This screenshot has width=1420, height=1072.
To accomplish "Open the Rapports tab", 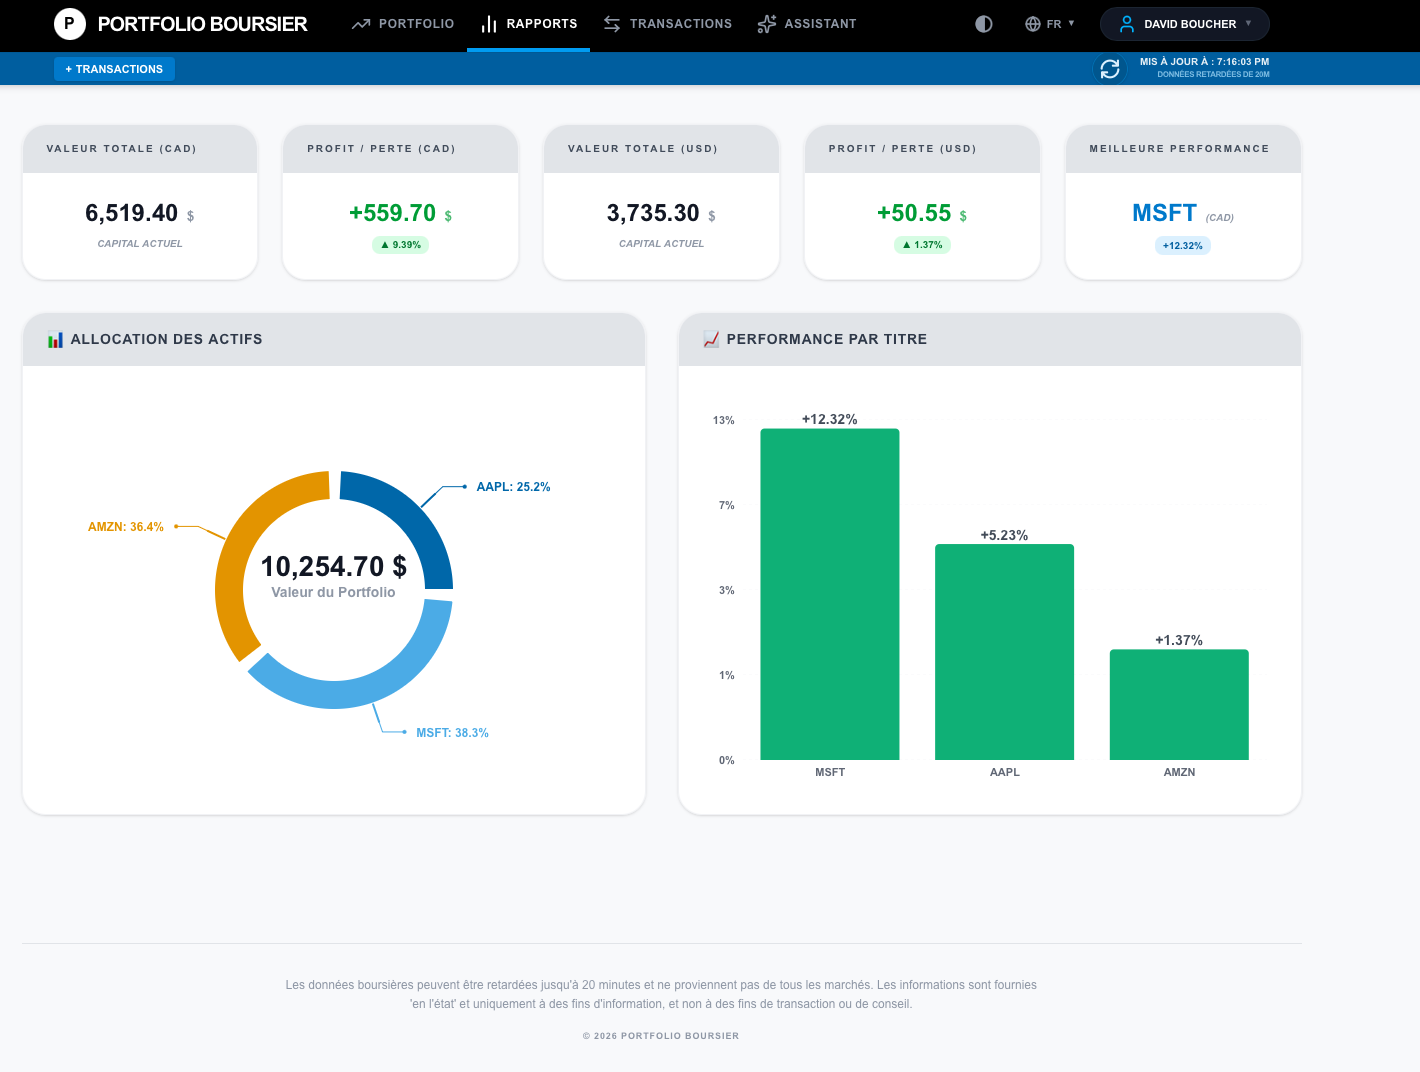I will click(x=529, y=24).
